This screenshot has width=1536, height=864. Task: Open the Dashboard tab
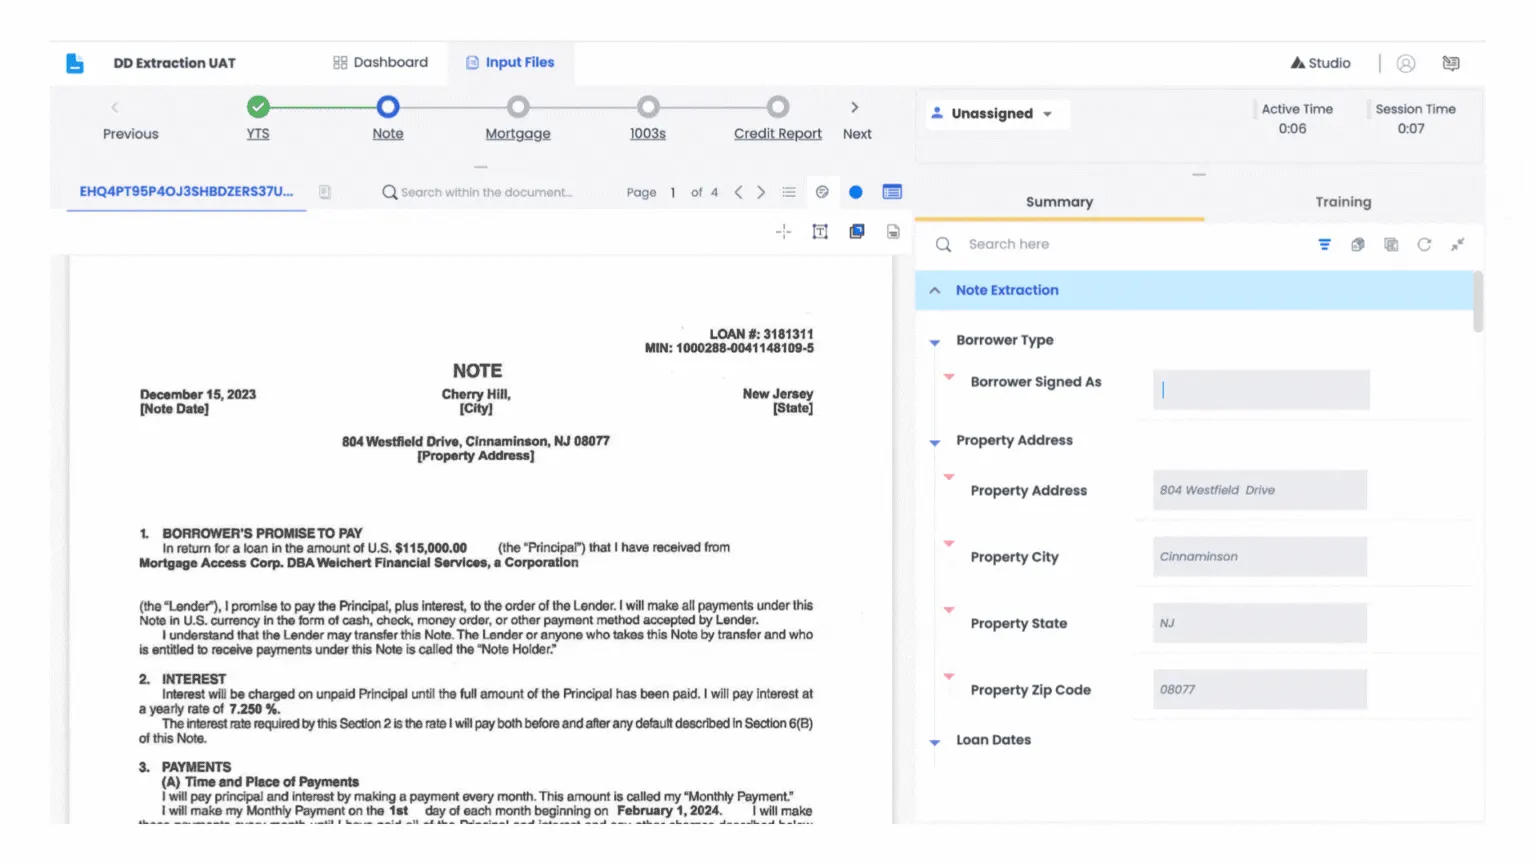[x=380, y=62]
